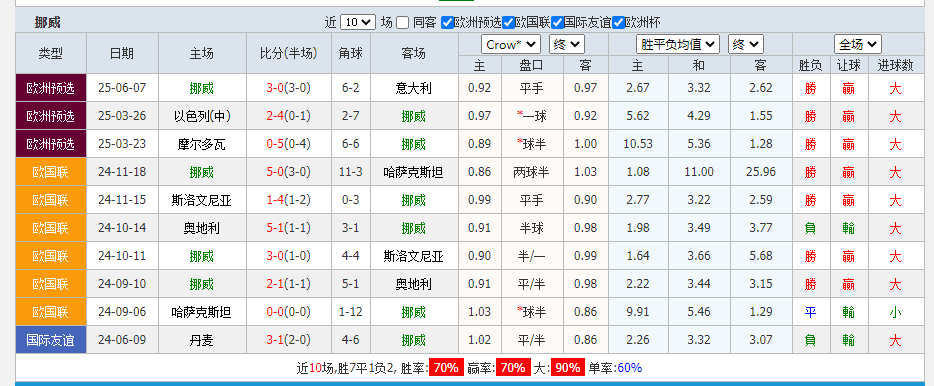Click the 25.96 away odds value
The width and height of the screenshot is (934, 386).
point(761,173)
